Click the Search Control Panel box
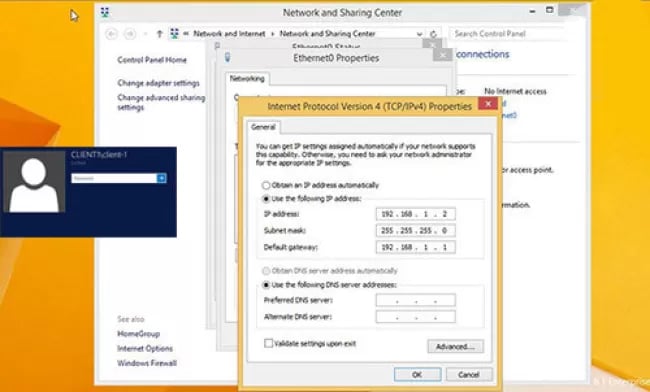The width and height of the screenshot is (650, 392). tap(509, 34)
